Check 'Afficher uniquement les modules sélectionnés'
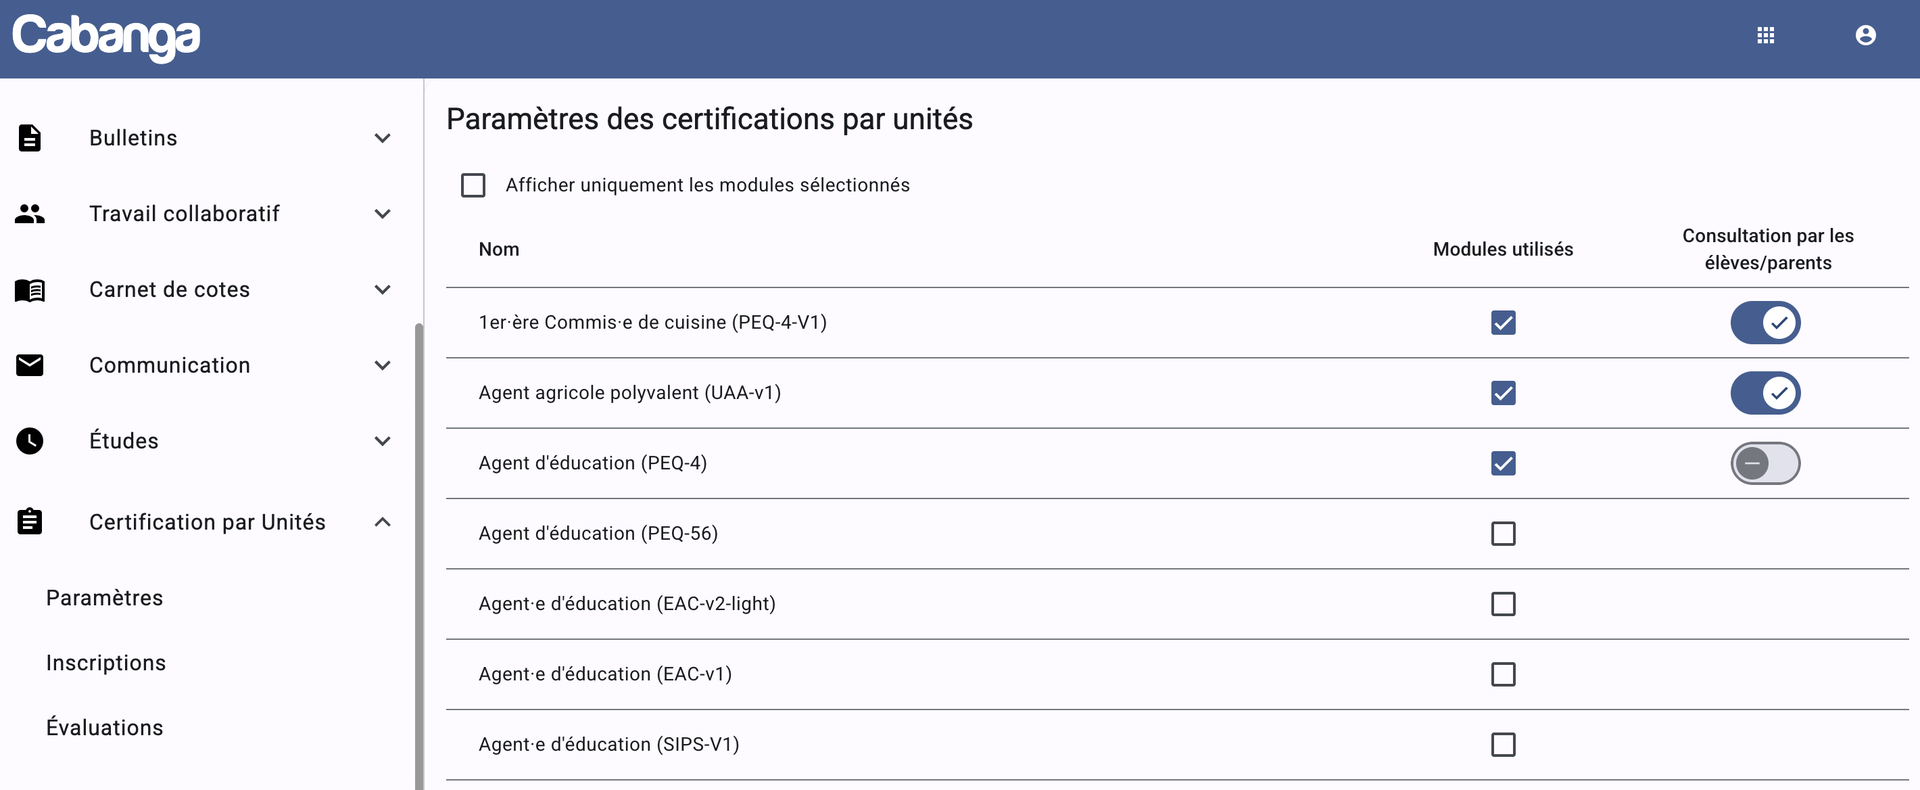This screenshot has width=1920, height=790. [473, 185]
